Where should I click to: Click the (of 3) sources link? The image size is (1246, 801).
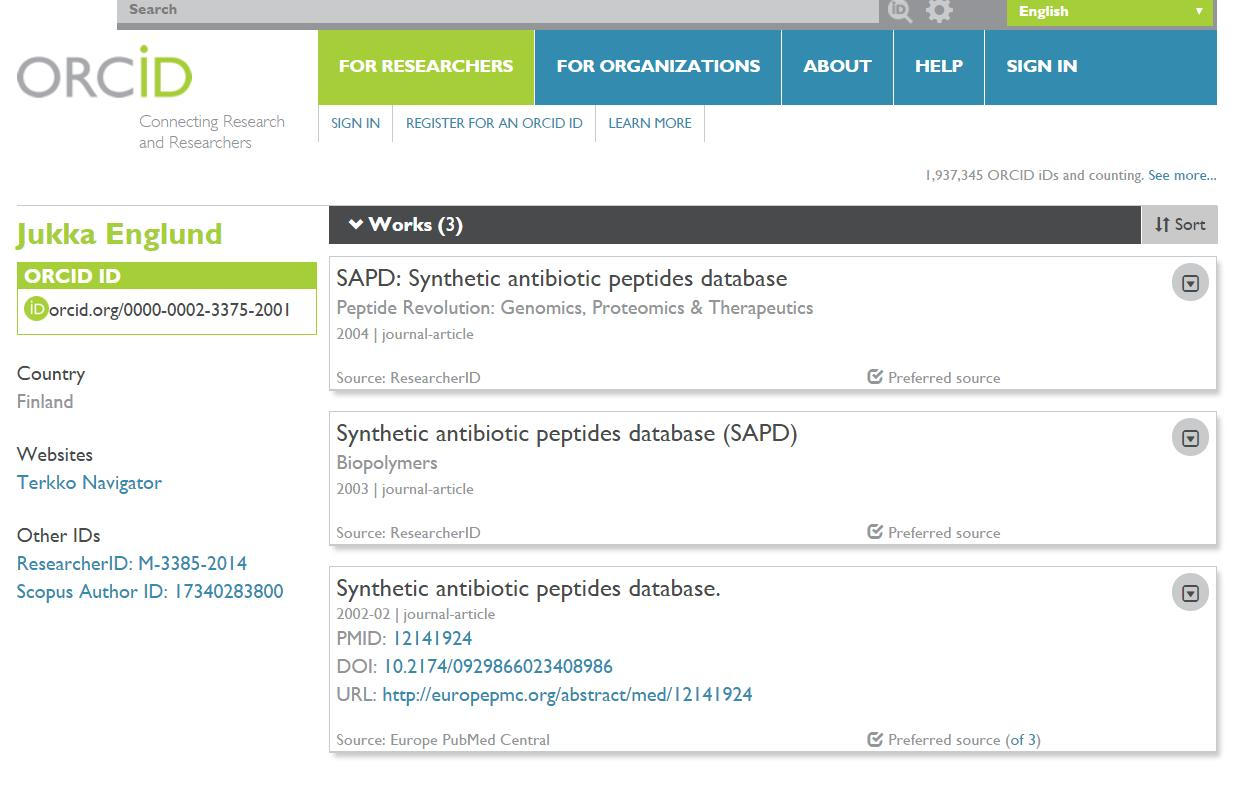[x=1023, y=740]
